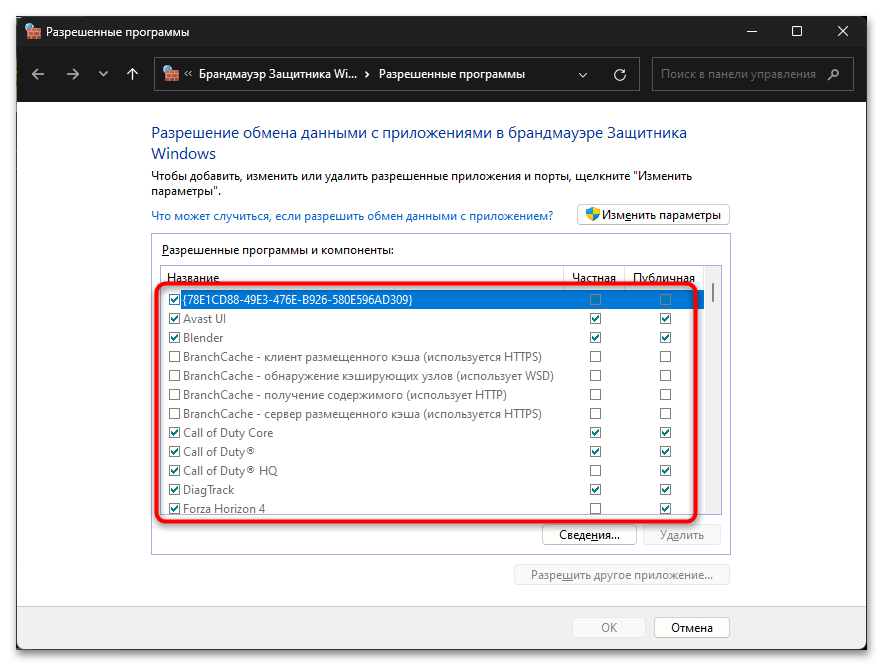Click the firewall icon in address bar
The height and width of the screenshot is (666, 883).
click(x=171, y=74)
